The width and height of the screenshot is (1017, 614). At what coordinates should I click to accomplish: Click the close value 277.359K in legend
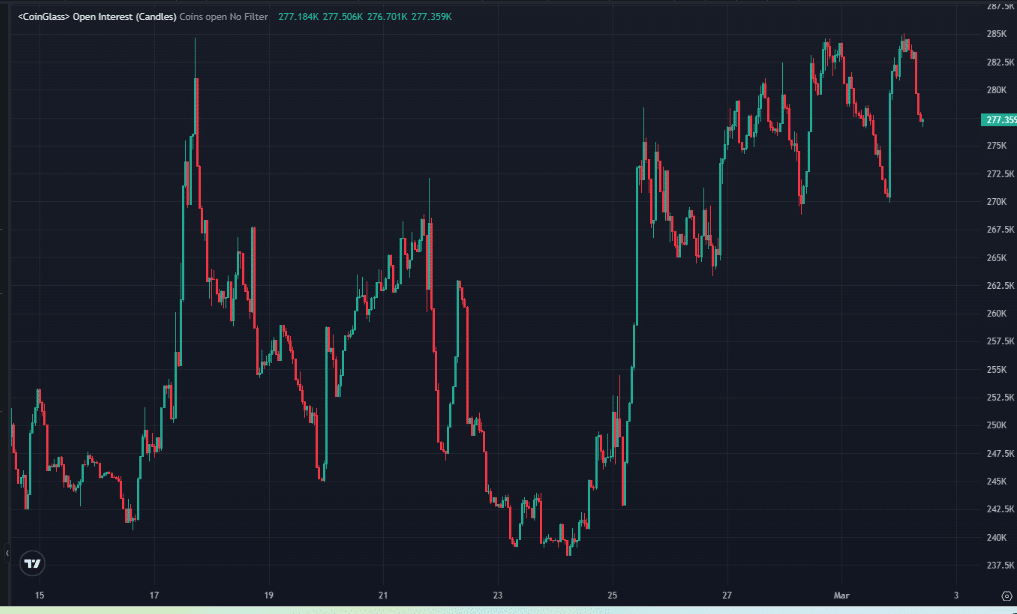coord(431,17)
